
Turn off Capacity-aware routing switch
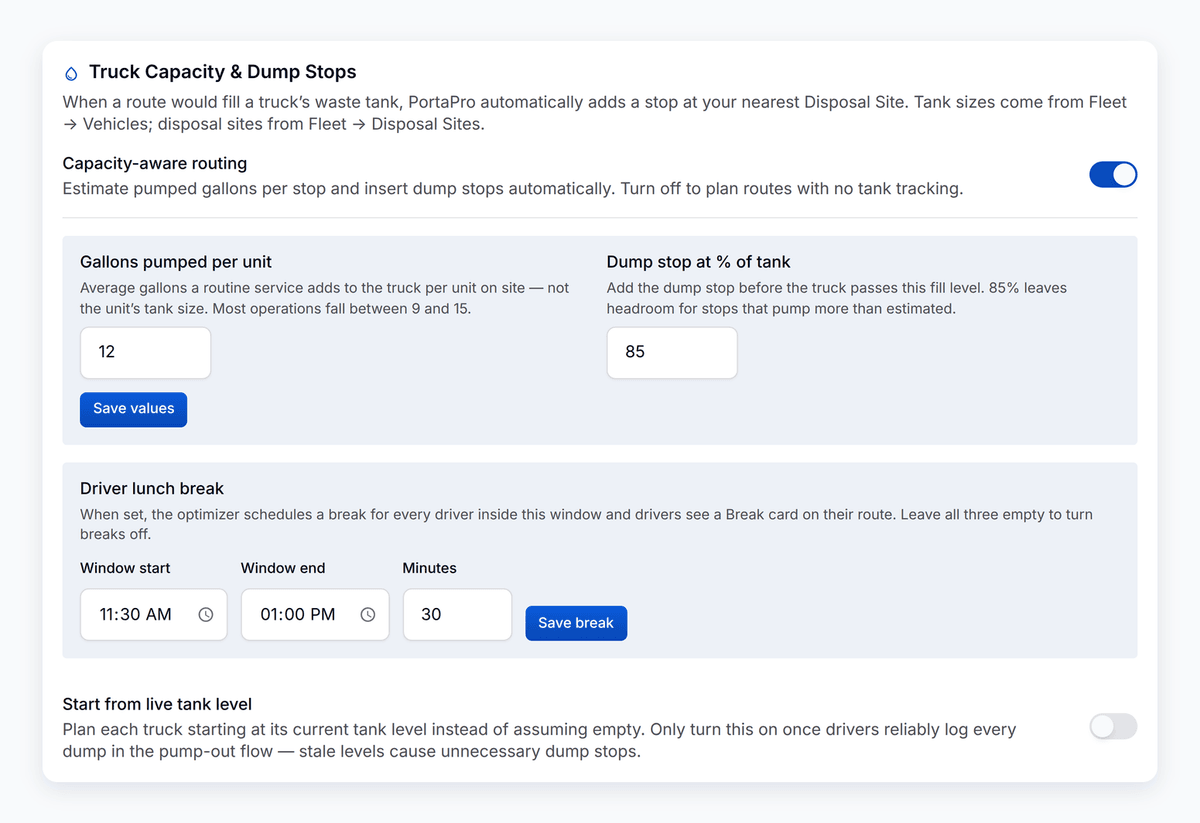[x=1113, y=175]
